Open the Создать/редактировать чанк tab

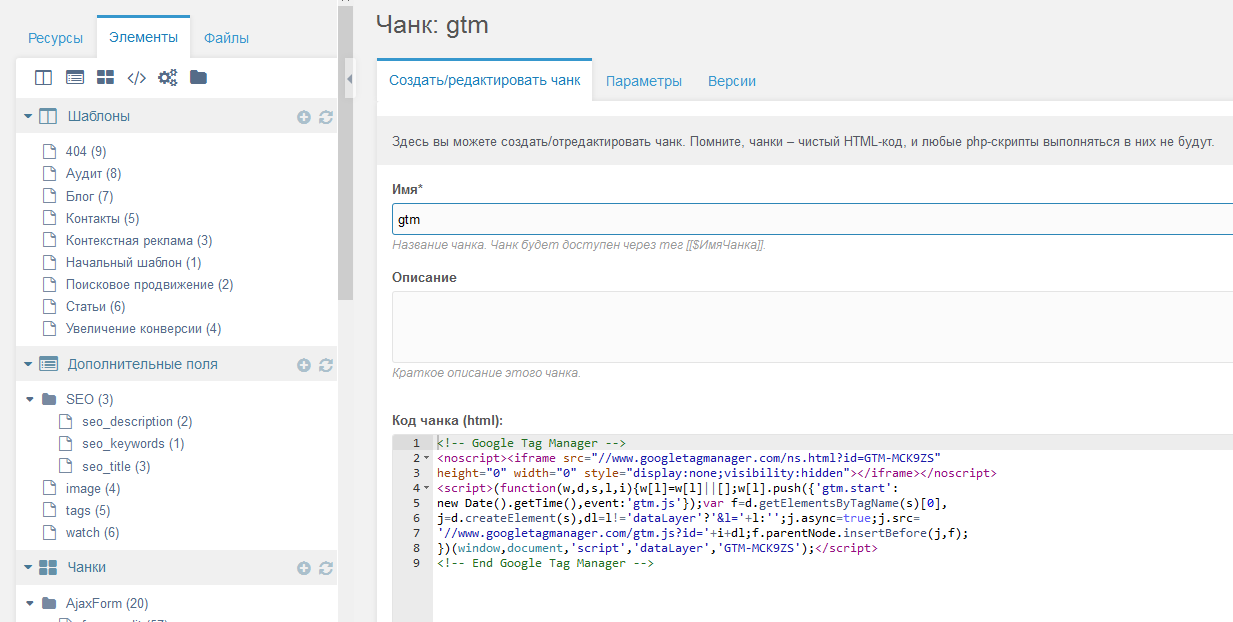point(484,81)
